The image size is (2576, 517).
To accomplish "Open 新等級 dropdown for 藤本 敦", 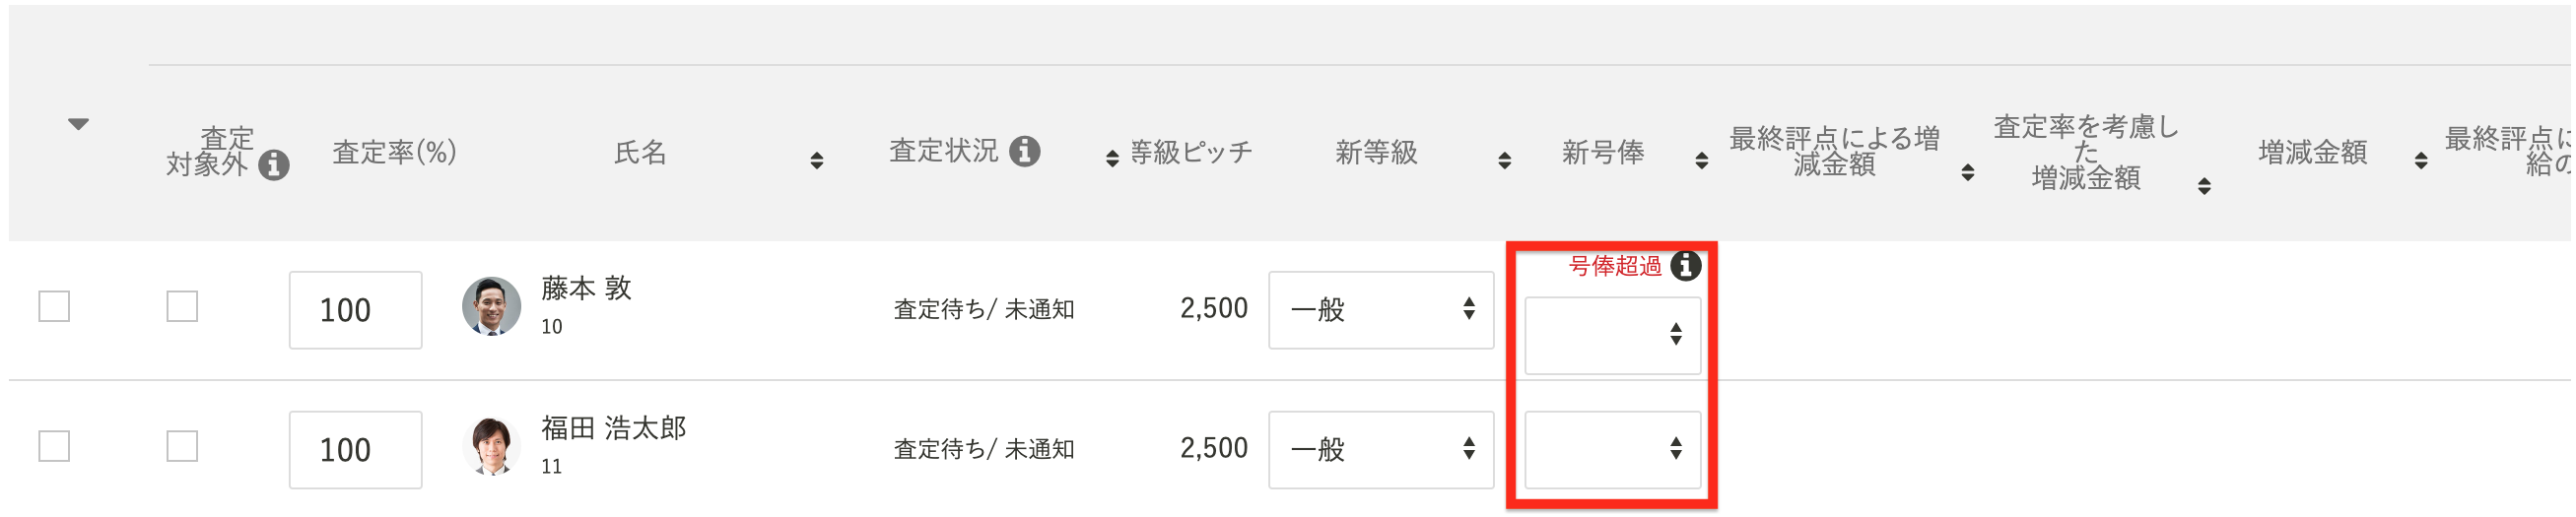I will (1381, 310).
